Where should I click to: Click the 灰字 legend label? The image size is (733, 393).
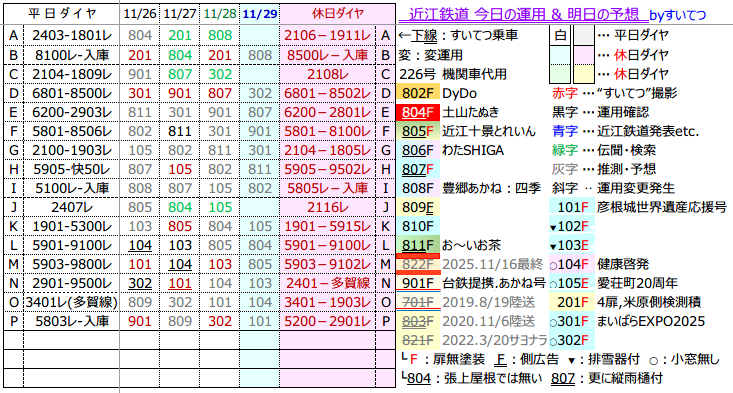pos(565,169)
